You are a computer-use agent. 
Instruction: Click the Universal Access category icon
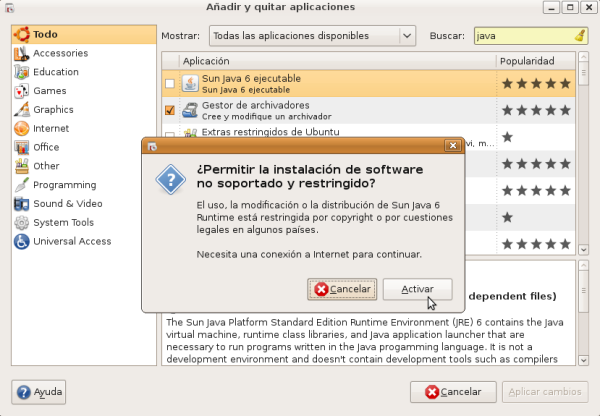coord(21,241)
